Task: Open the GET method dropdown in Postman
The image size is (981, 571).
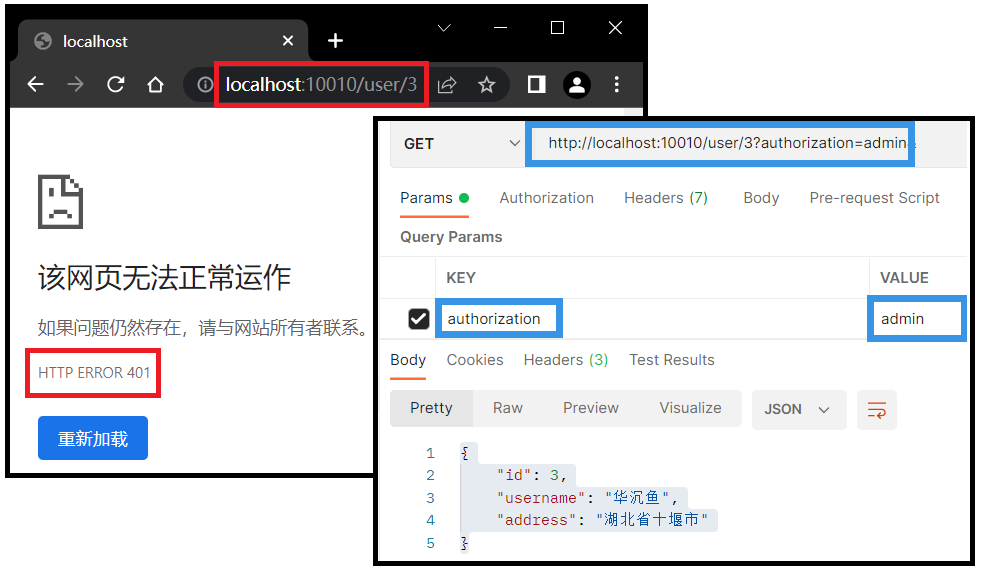Action: click(462, 144)
